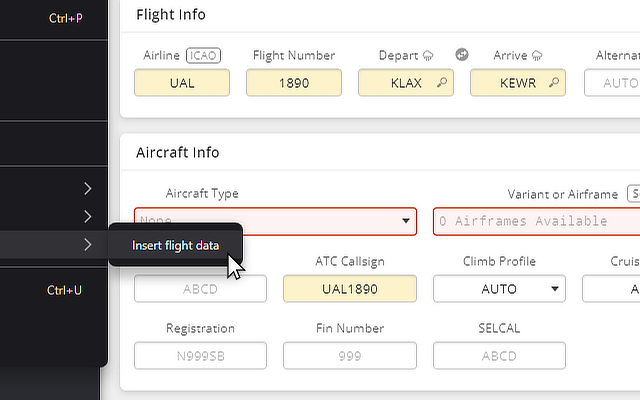Image resolution: width=640 pixels, height=400 pixels.
Task: Focus the Flight Number field 1890
Action: (294, 83)
